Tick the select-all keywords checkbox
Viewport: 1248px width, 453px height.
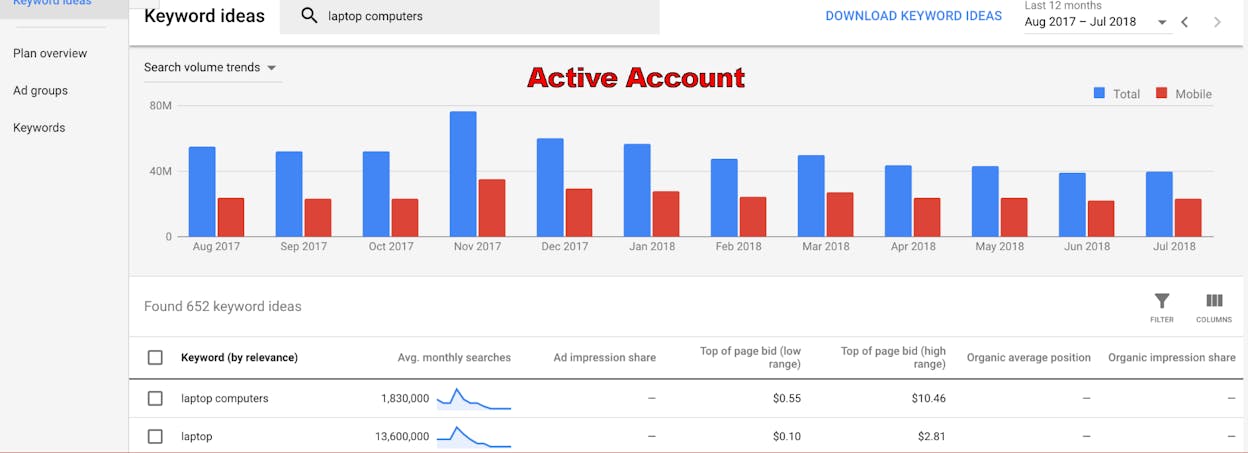[x=155, y=357]
